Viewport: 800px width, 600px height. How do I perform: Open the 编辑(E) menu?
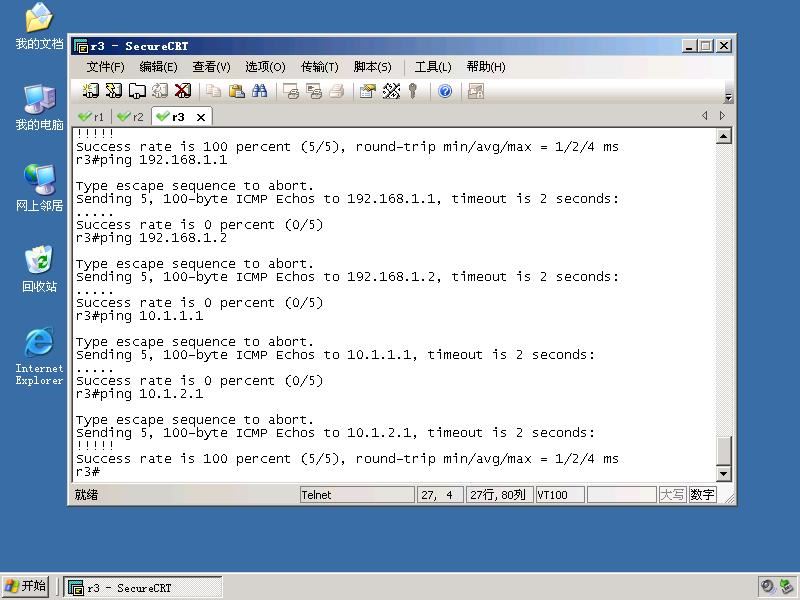click(158, 67)
